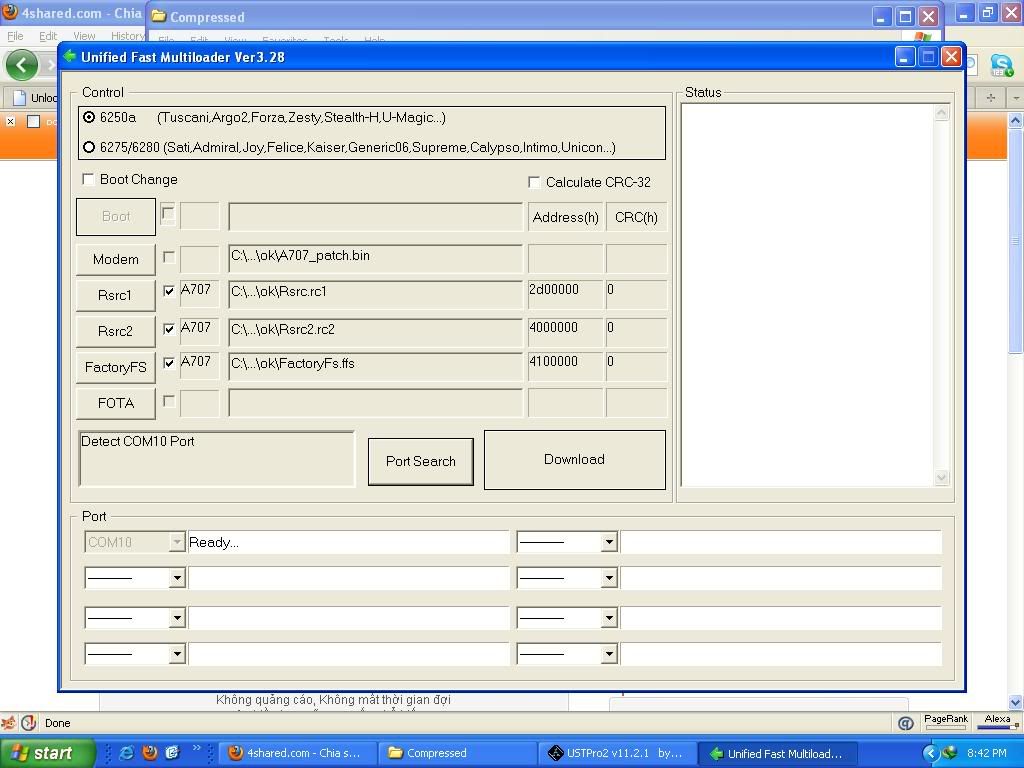Click the Unified Fast Multiloader title bar icon
Viewport: 1024px width, 768px height.
pos(70,57)
